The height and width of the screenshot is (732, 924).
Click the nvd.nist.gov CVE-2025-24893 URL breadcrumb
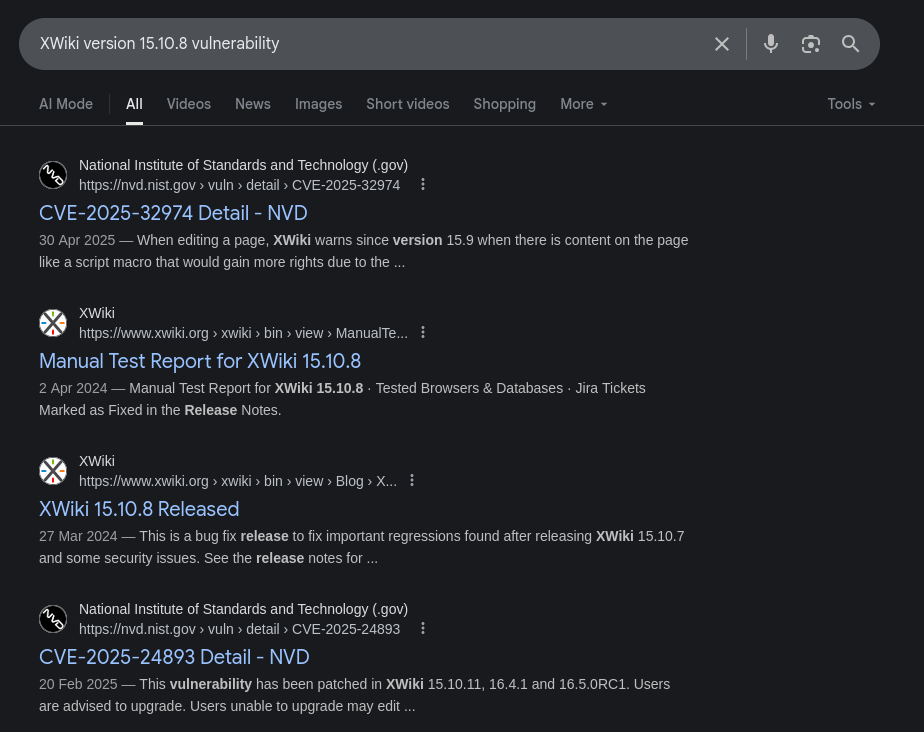click(x=239, y=629)
